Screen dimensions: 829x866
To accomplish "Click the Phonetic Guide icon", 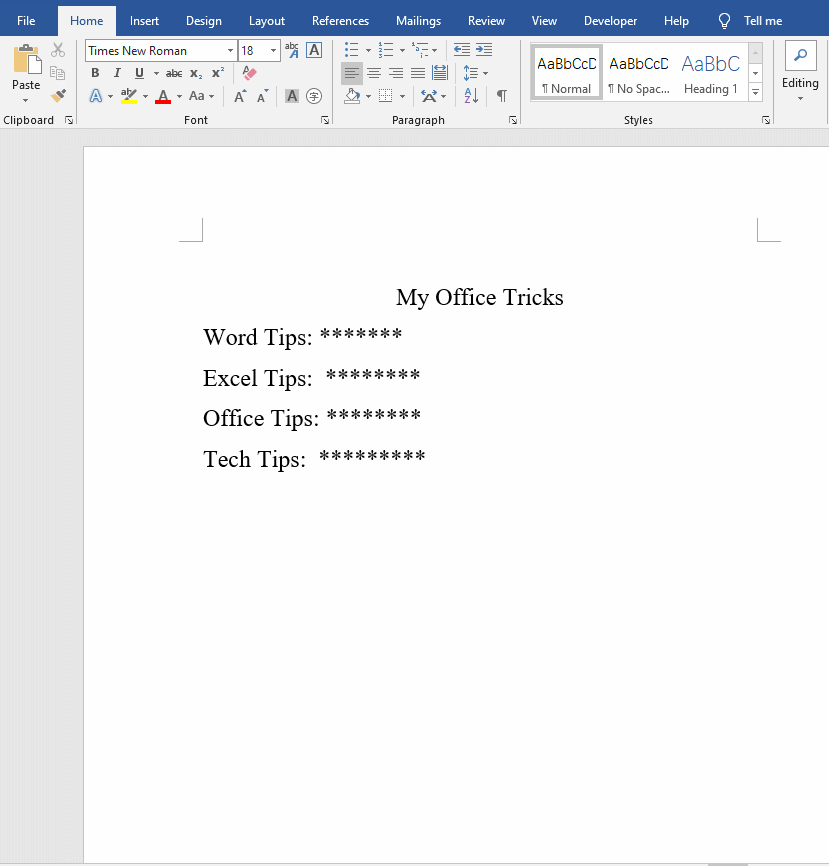I will (292, 50).
